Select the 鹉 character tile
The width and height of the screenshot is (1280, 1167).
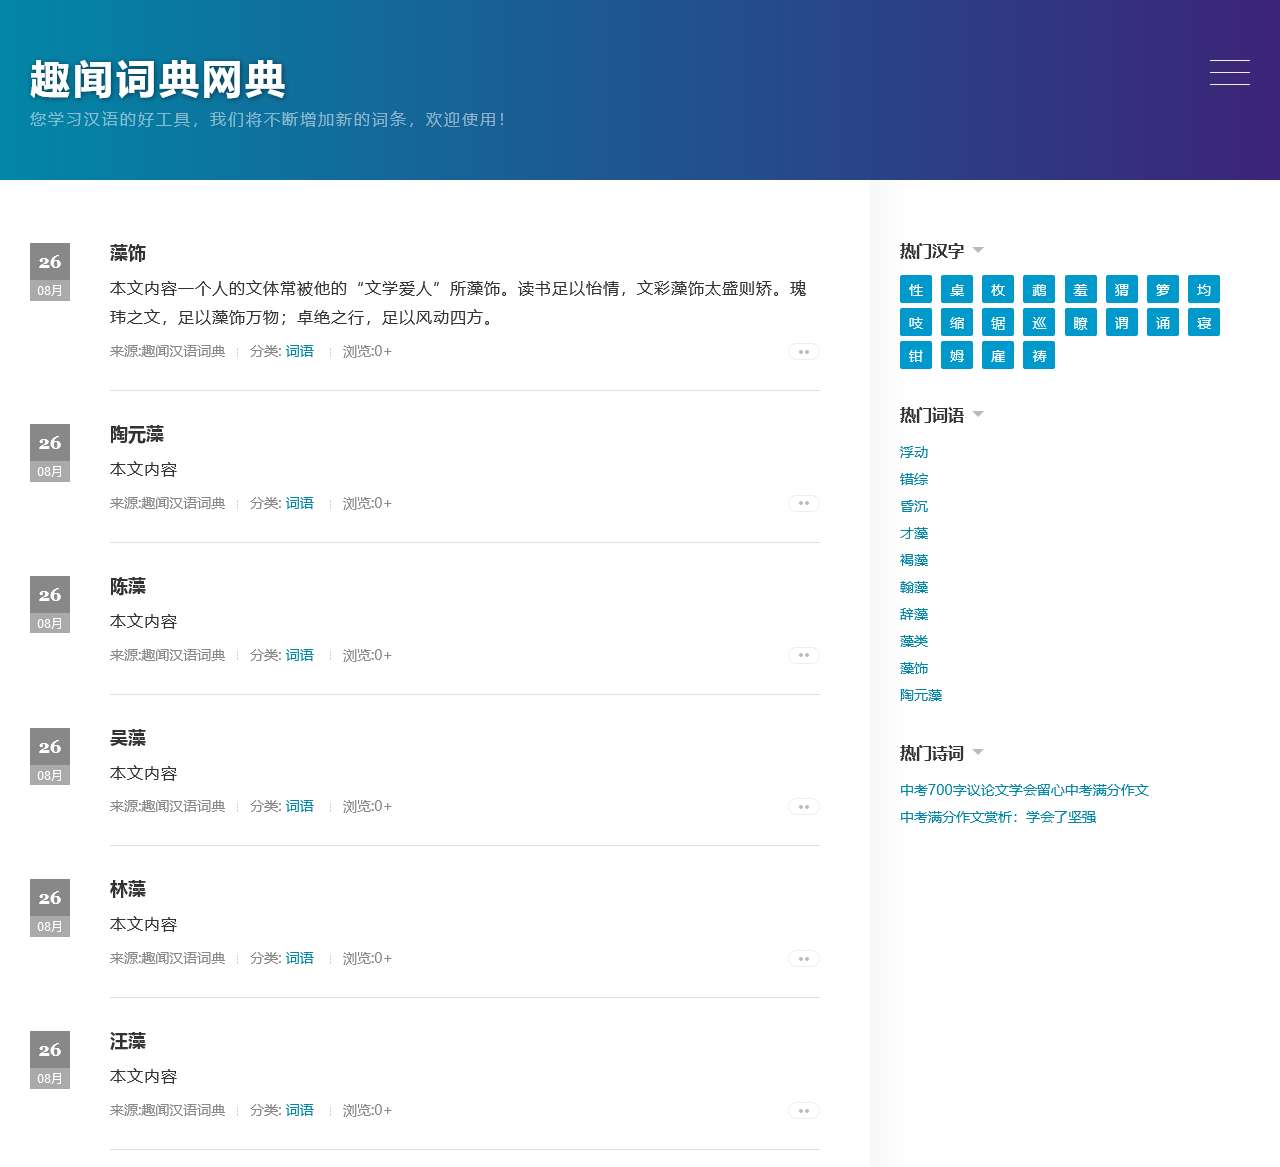tap(1038, 289)
